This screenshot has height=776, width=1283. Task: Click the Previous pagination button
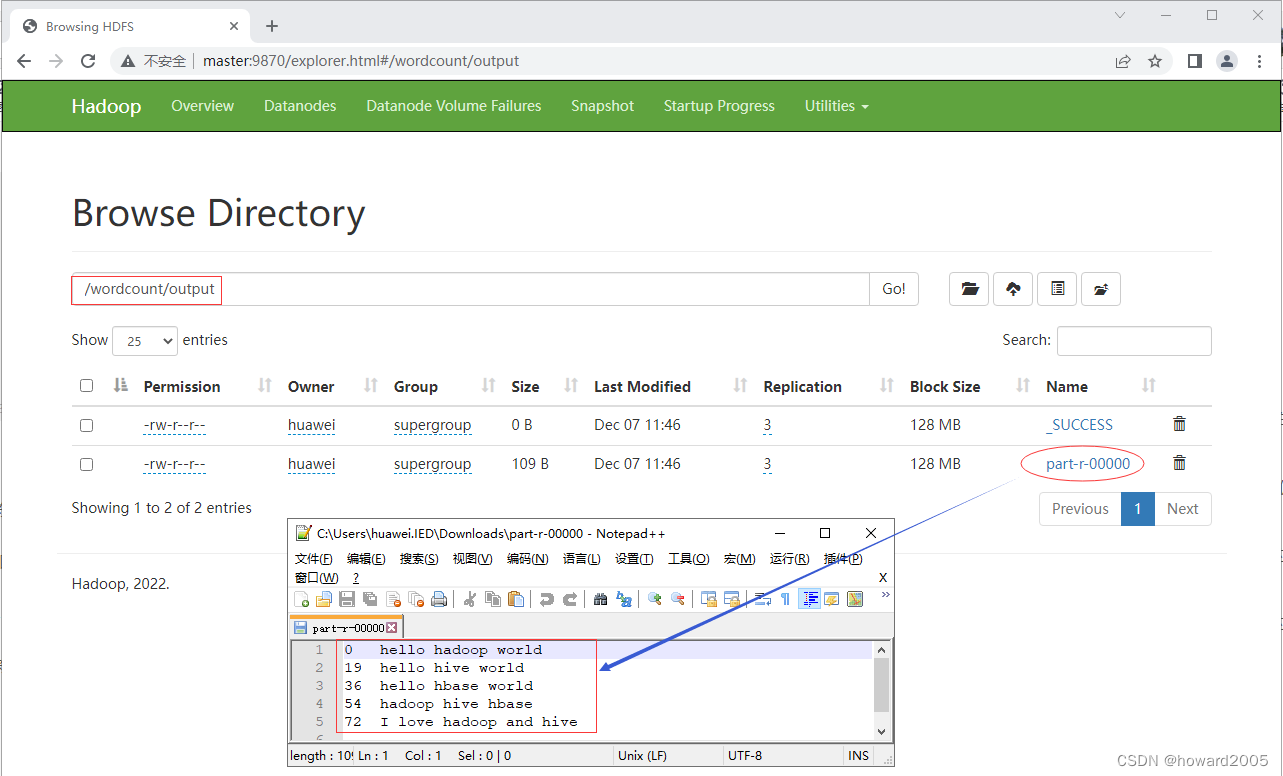(x=1080, y=509)
